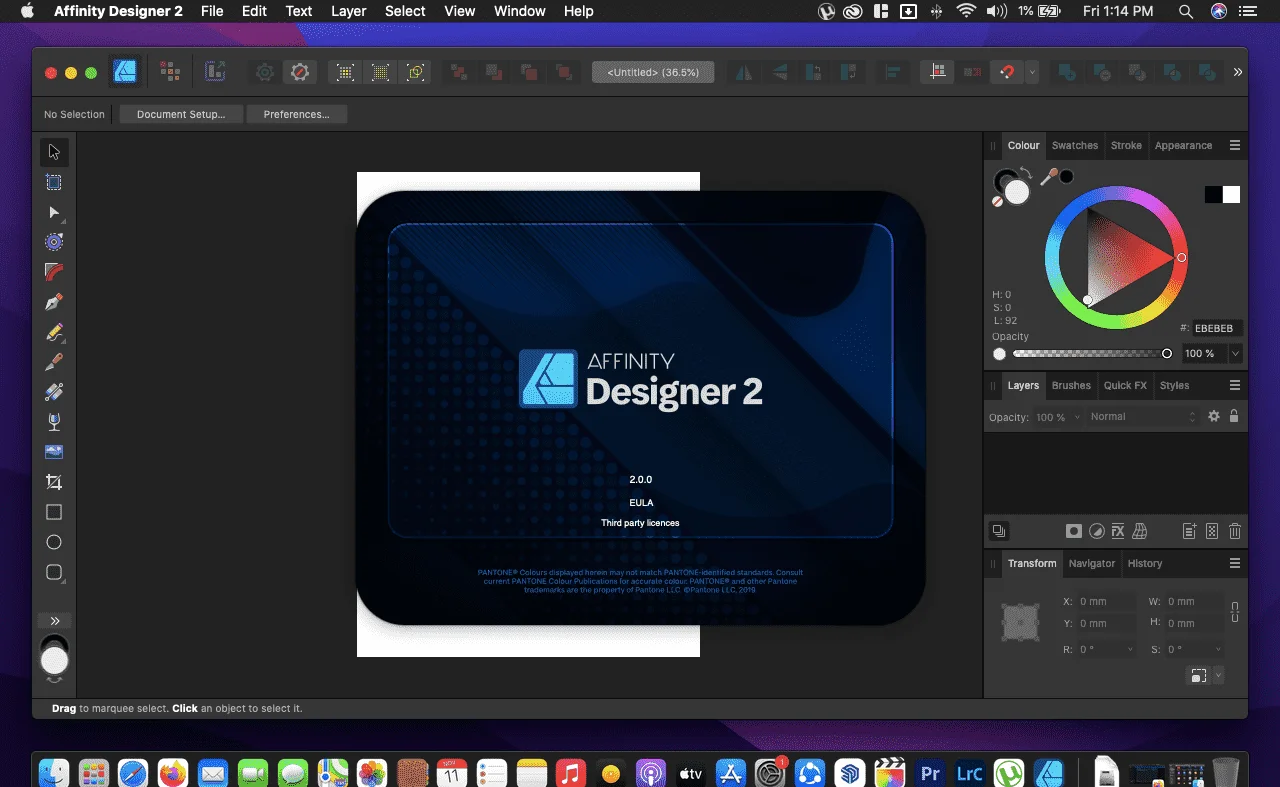Switch to Designer Persona in toolbar

pos(124,72)
